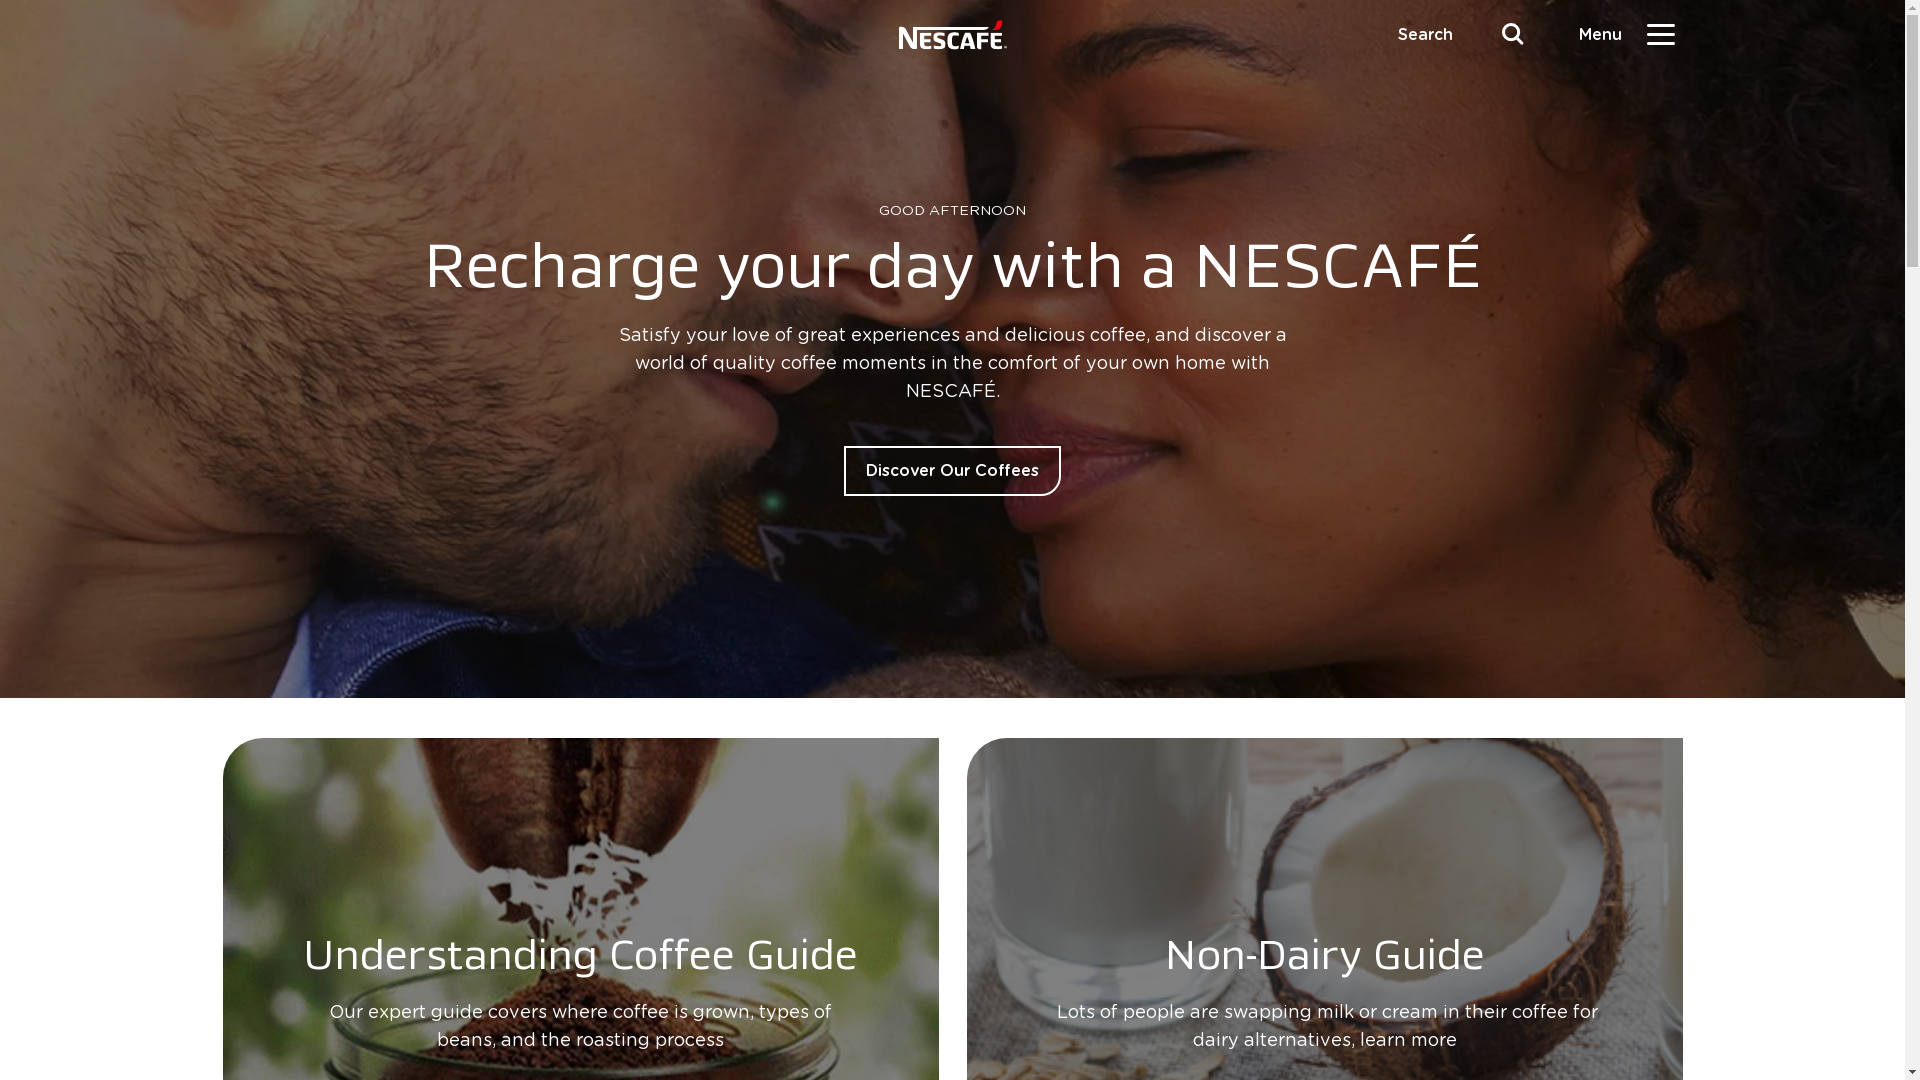This screenshot has height=1080, width=1920.
Task: Click the Understanding Coffee Guide description text
Action: click(580, 1026)
